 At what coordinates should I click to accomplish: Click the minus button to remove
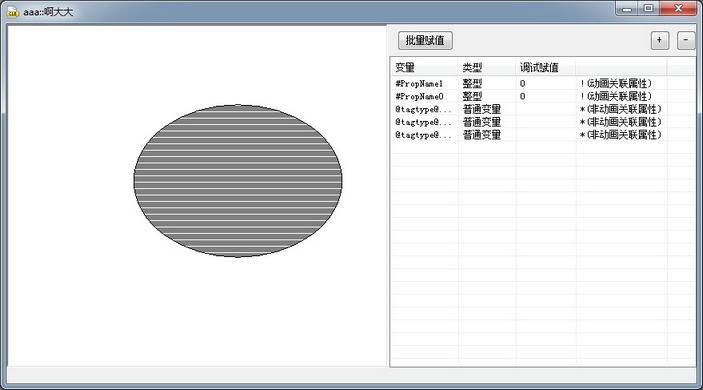tap(686, 40)
